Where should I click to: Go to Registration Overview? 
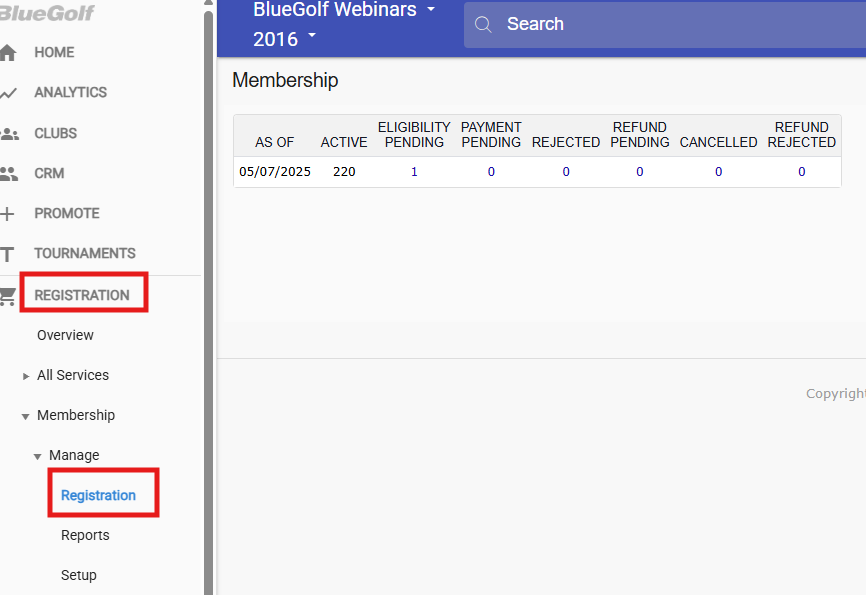65,335
